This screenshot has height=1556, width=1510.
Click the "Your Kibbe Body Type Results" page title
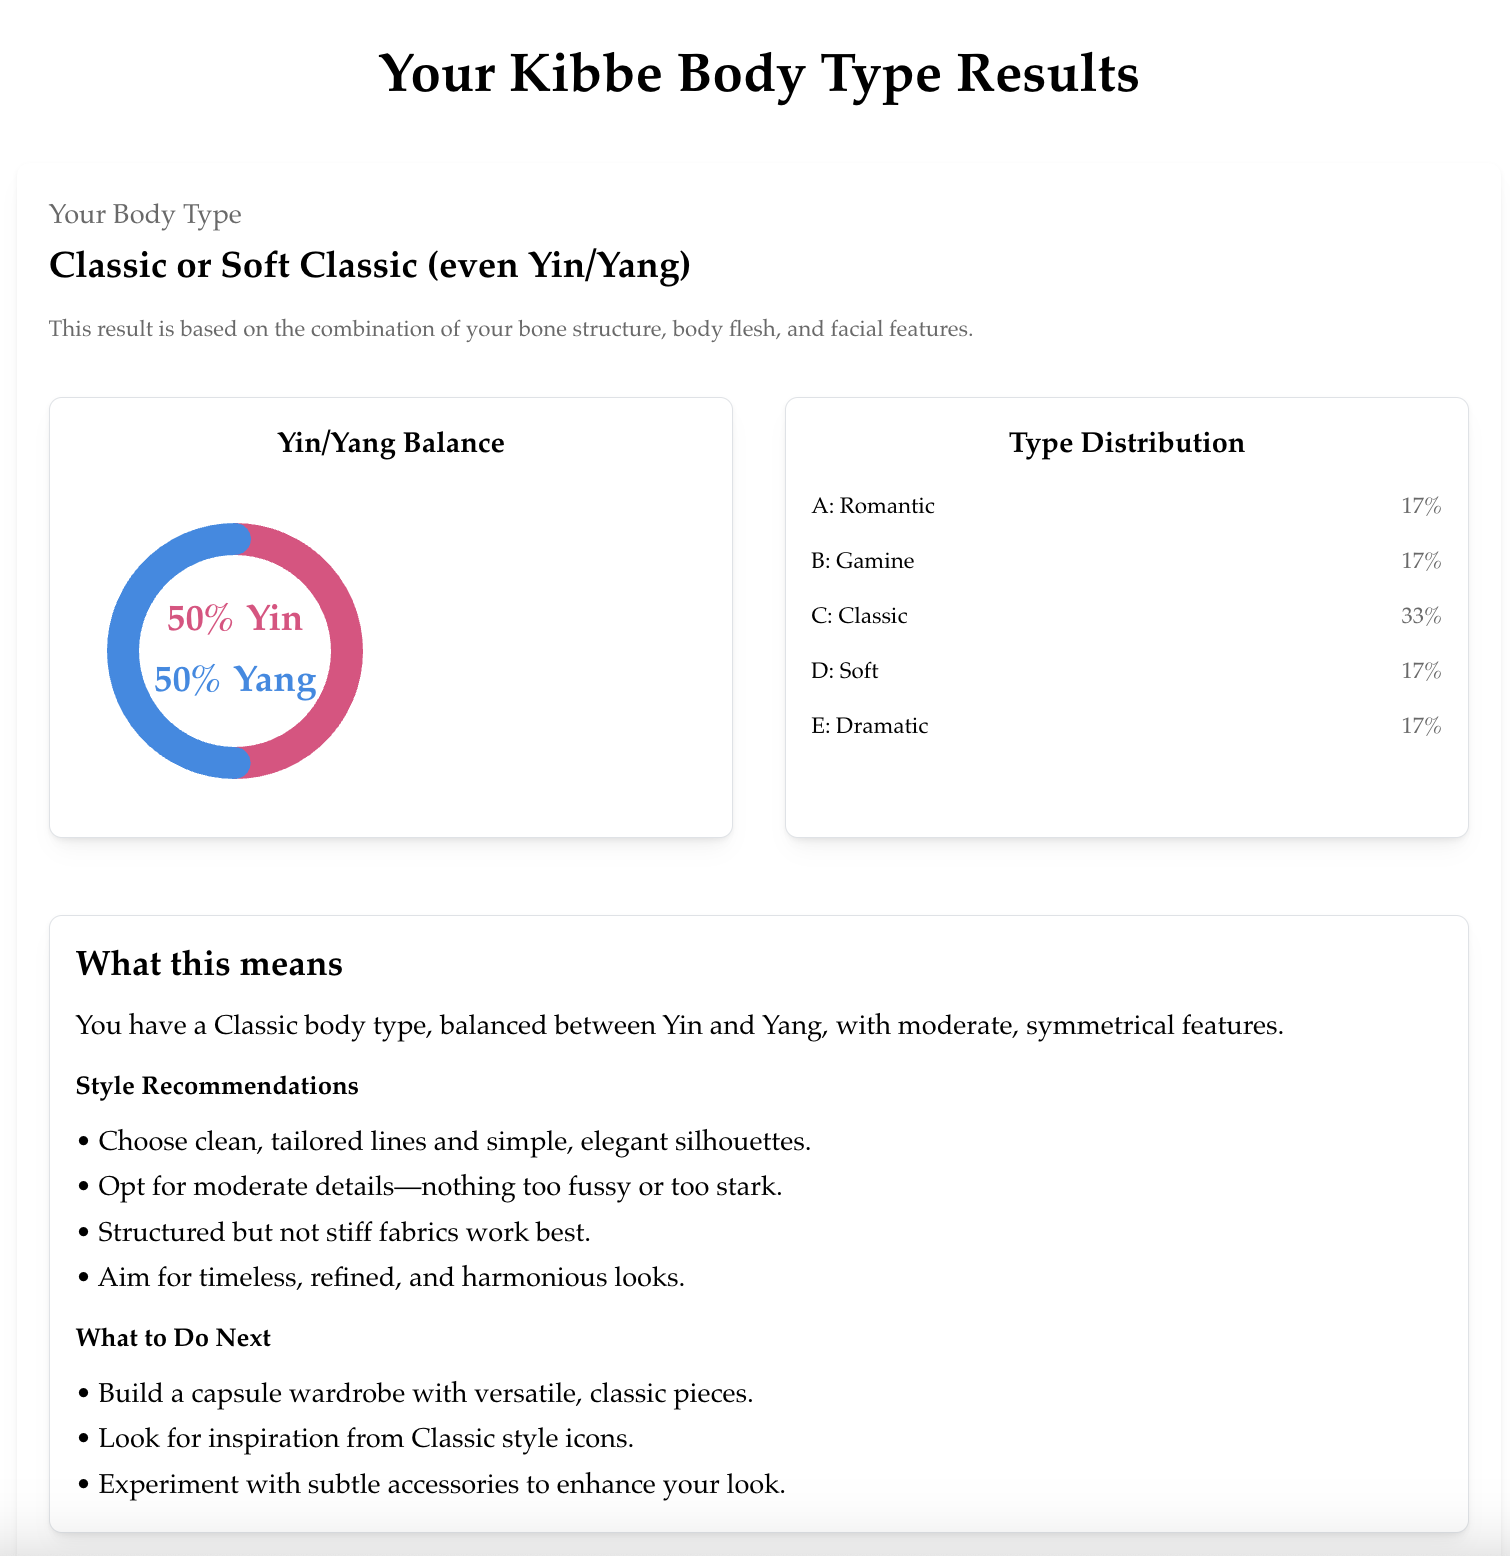click(x=759, y=73)
